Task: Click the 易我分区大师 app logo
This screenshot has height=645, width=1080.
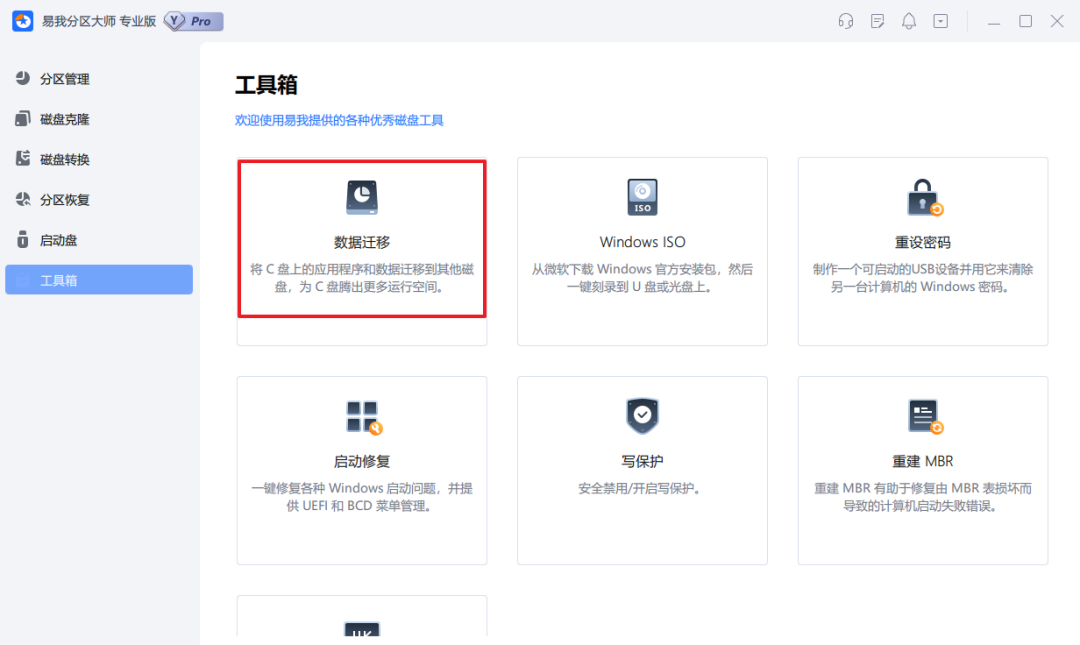Action: (x=23, y=21)
